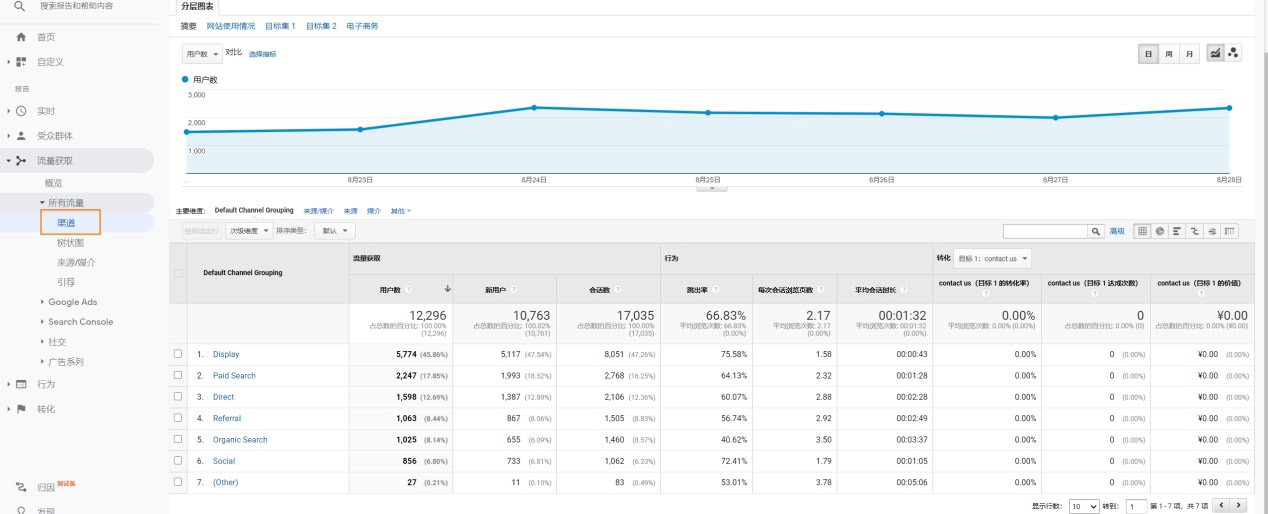
Task: Open the 转化 goal selector dropdown
Action: (x=993, y=258)
